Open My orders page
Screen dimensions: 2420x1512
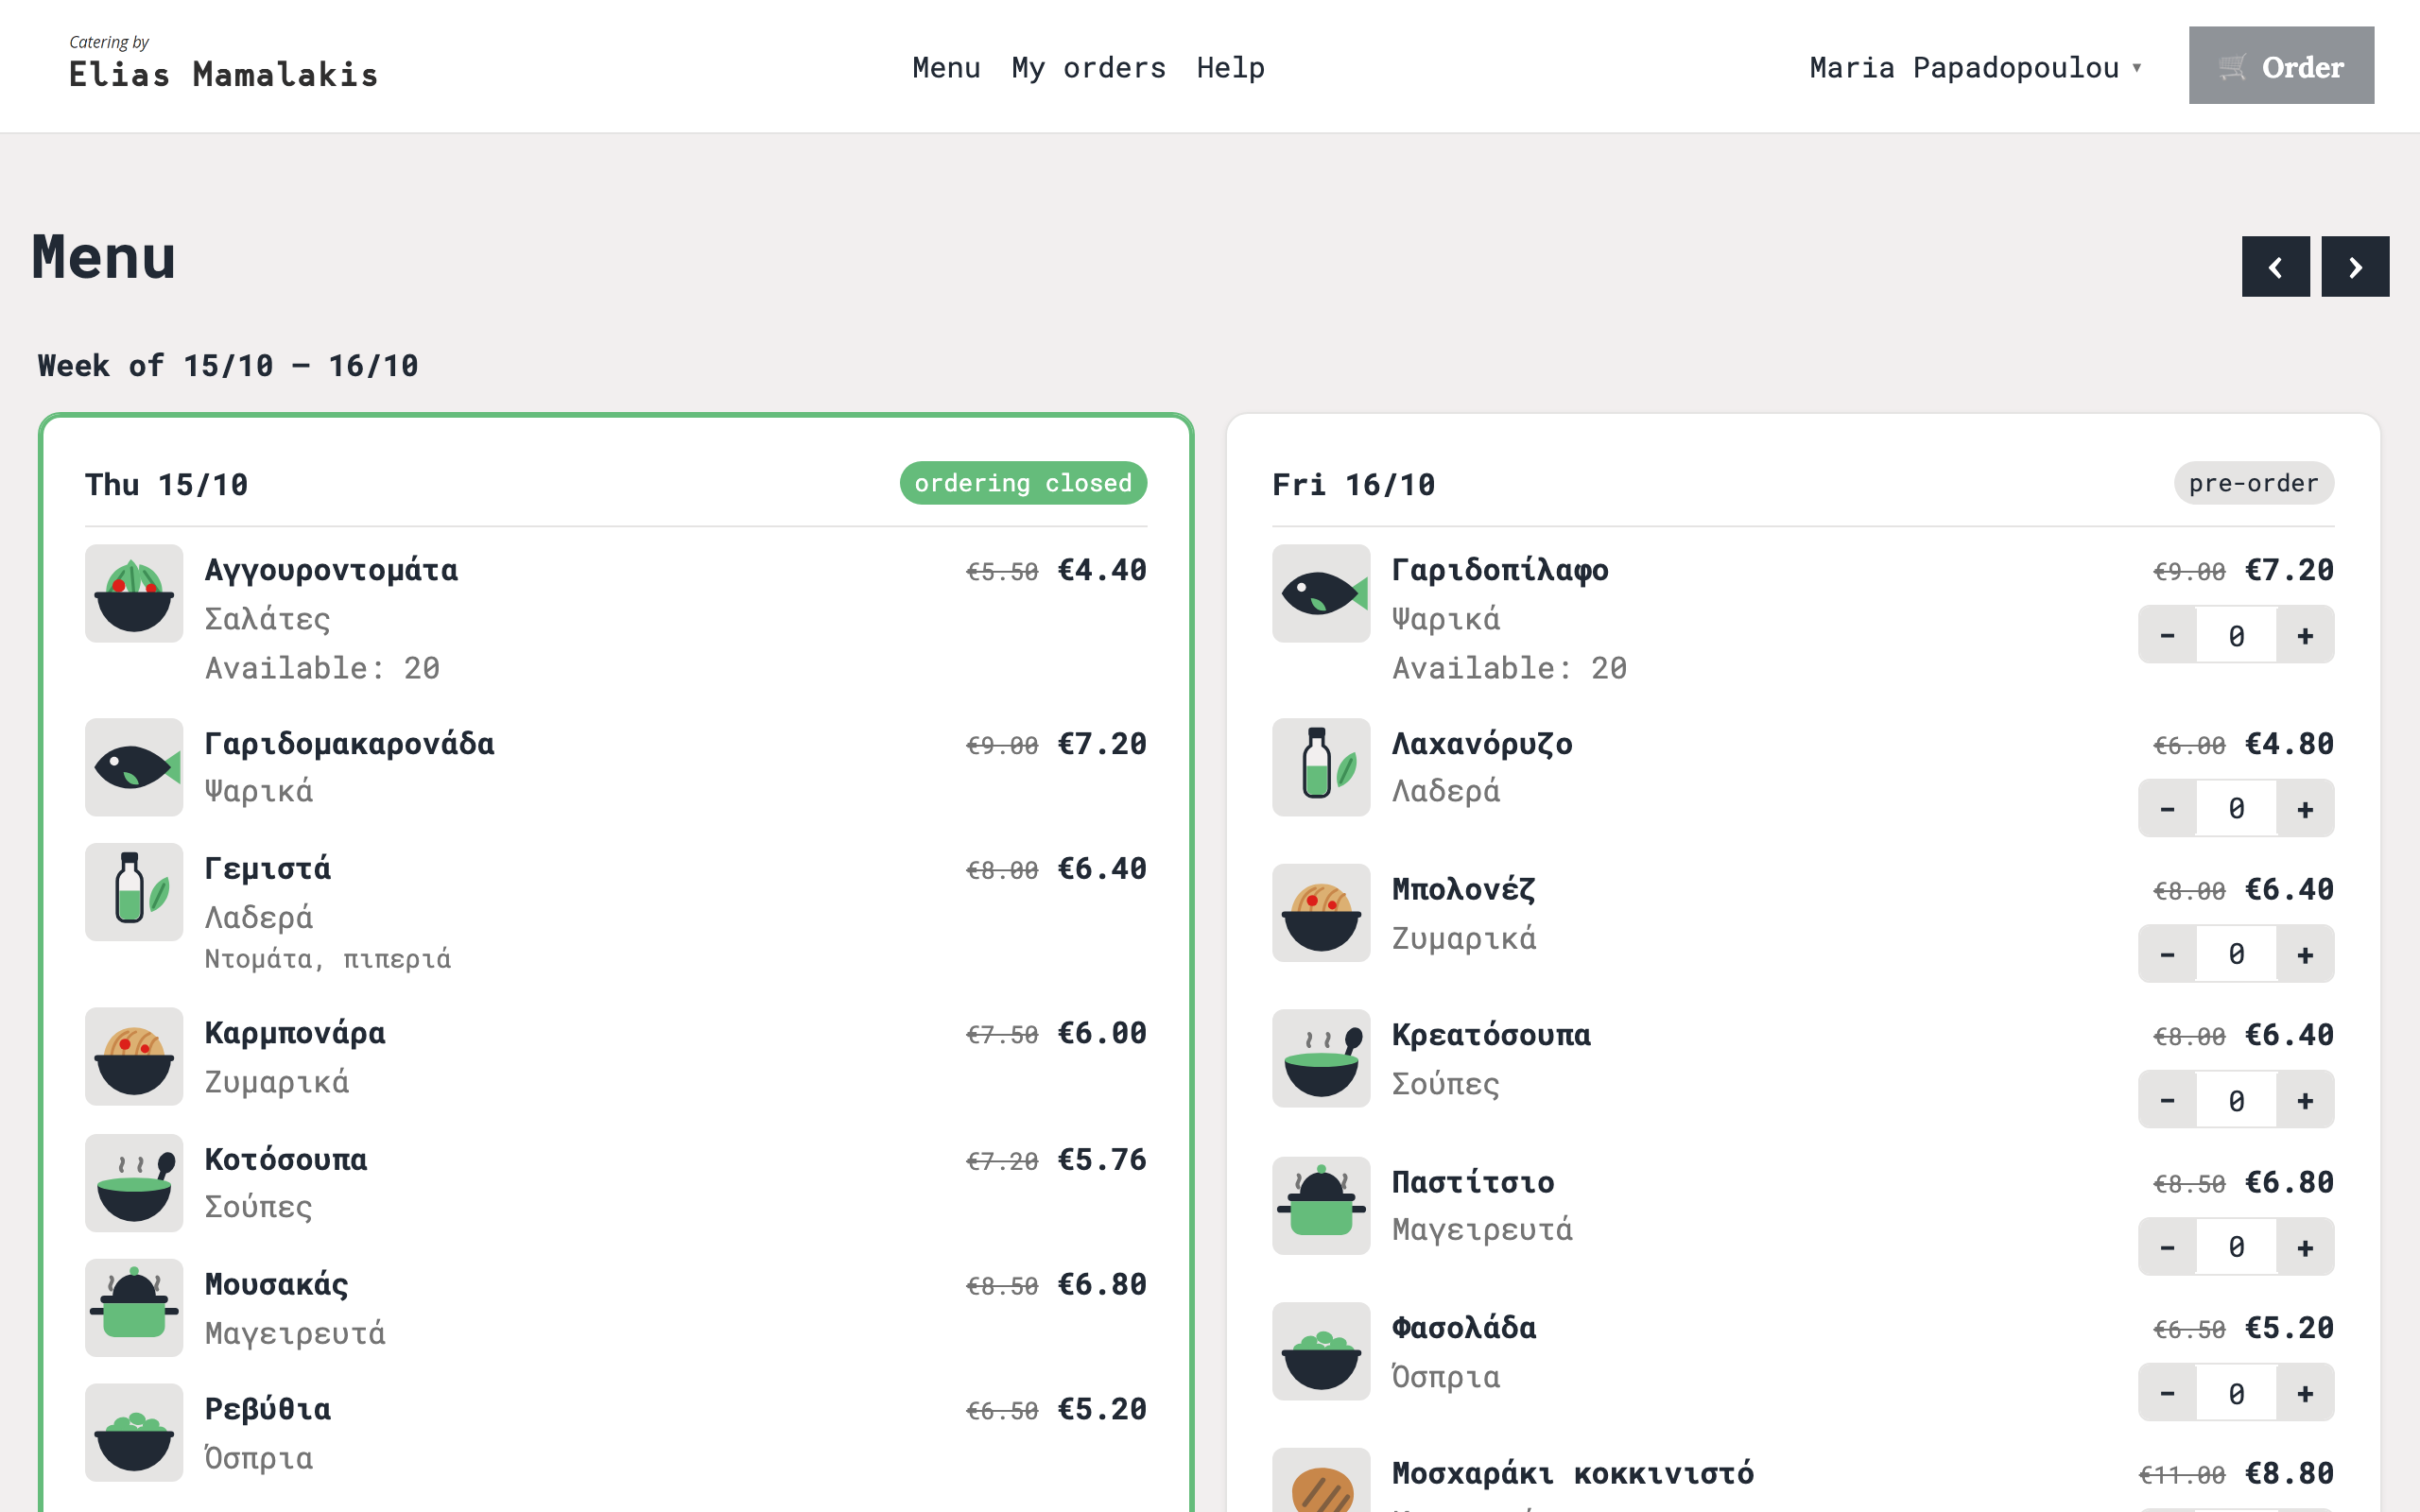[x=1088, y=67]
